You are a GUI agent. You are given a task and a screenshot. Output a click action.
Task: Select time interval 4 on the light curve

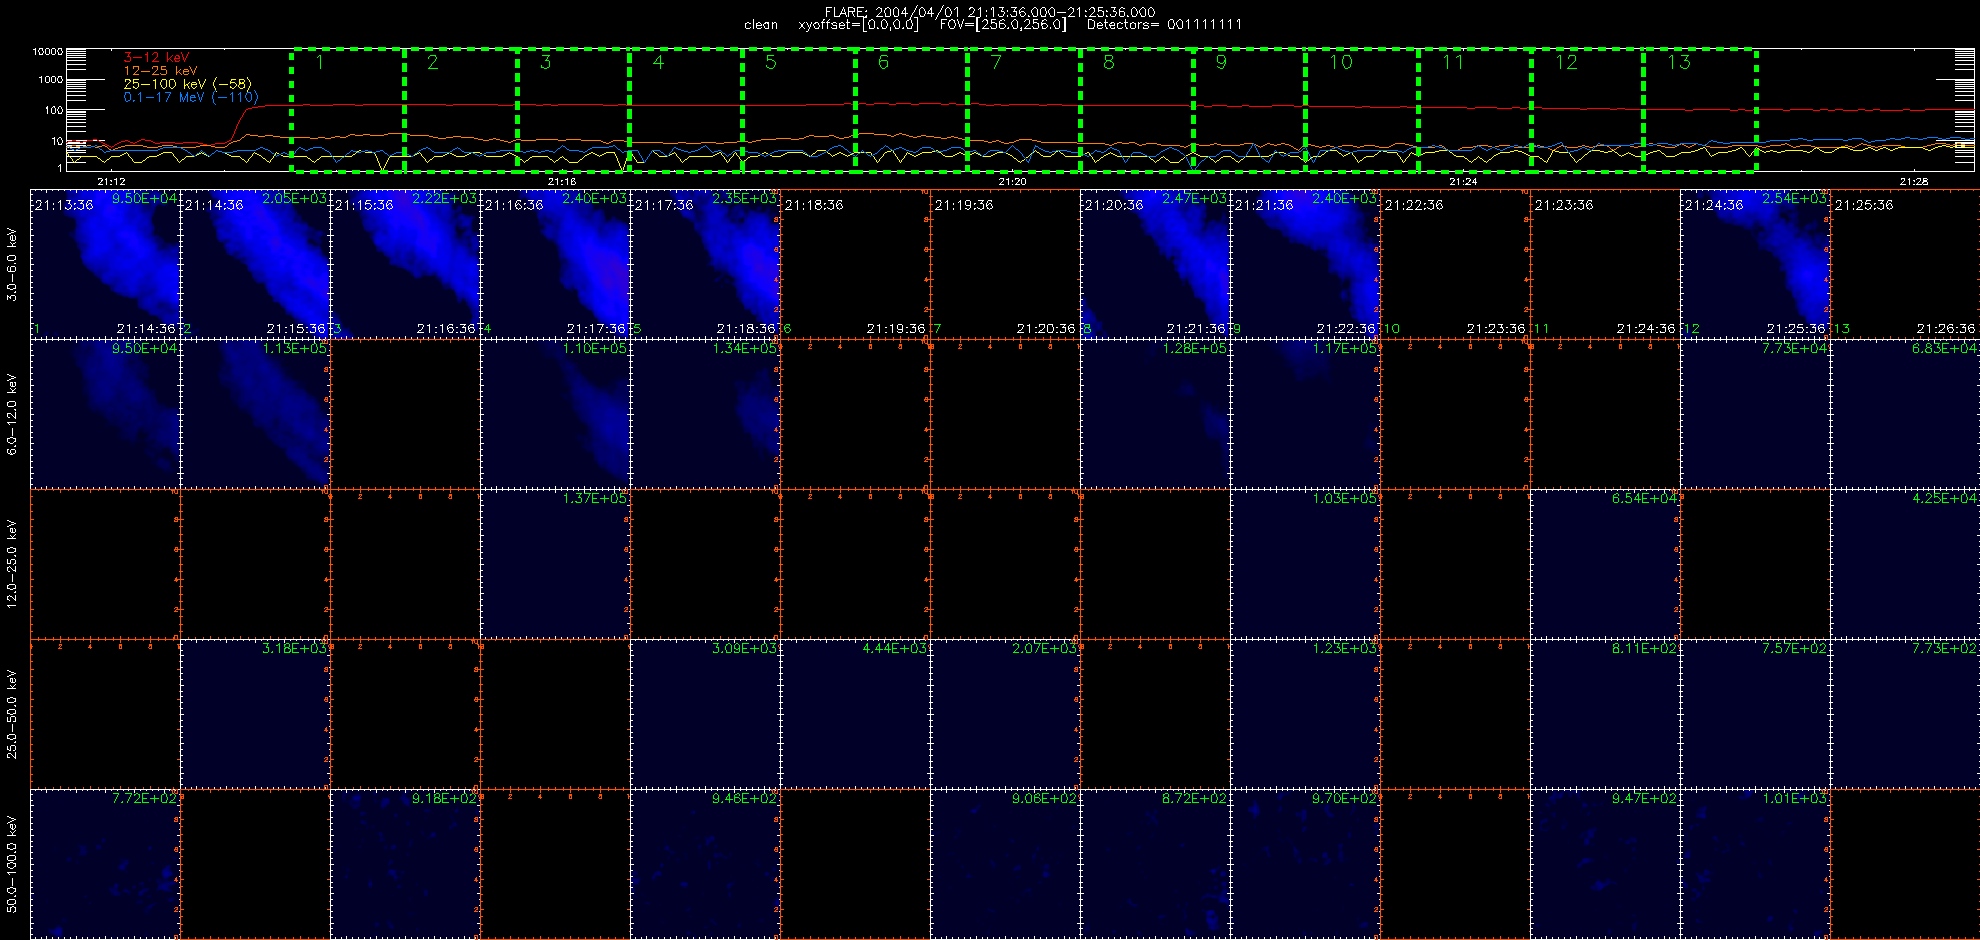[x=686, y=110]
